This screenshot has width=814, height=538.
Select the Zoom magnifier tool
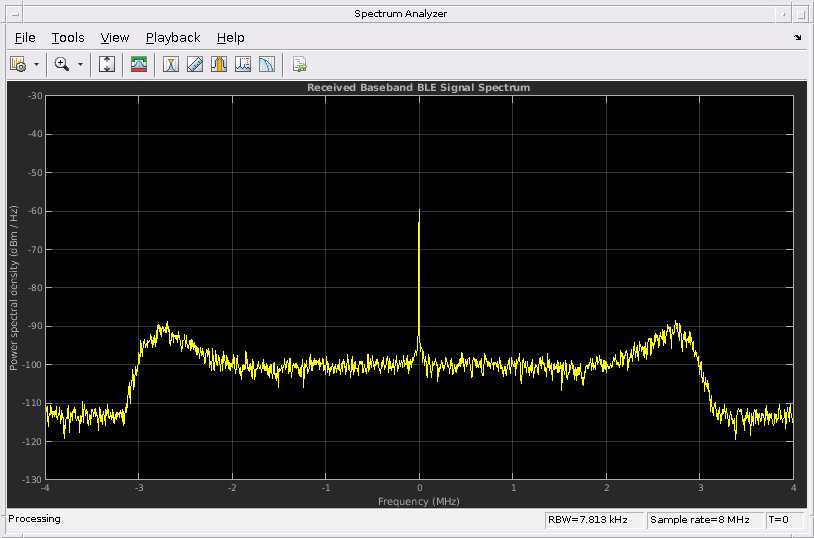[x=62, y=64]
